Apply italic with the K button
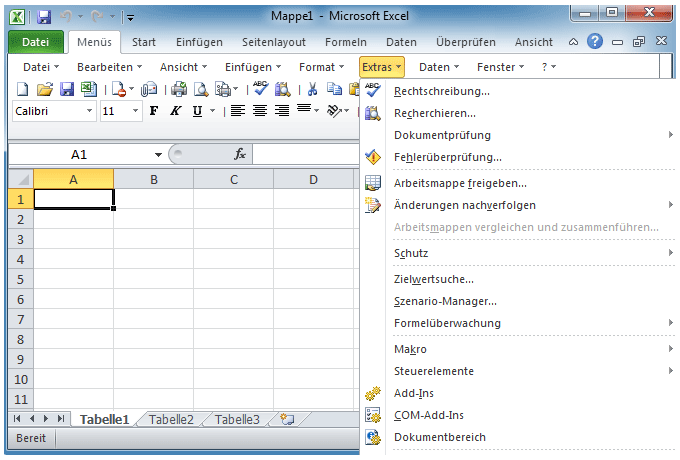 175,111
